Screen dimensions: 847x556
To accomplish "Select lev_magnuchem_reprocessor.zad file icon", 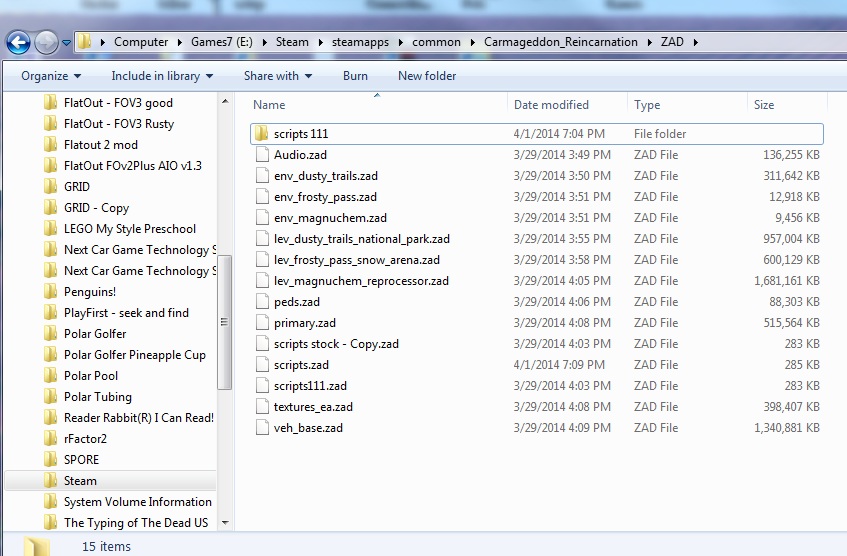I will [x=262, y=281].
